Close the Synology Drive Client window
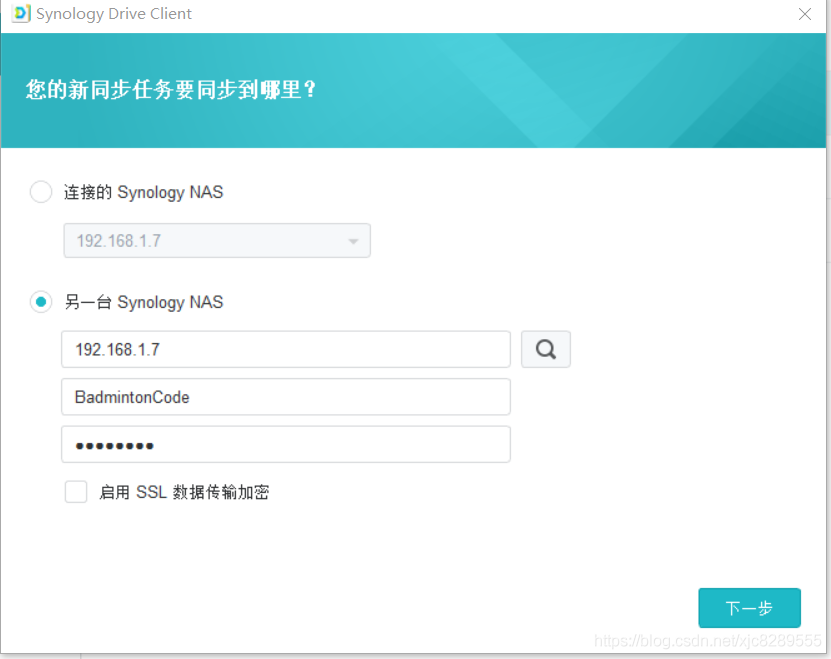 tap(805, 14)
